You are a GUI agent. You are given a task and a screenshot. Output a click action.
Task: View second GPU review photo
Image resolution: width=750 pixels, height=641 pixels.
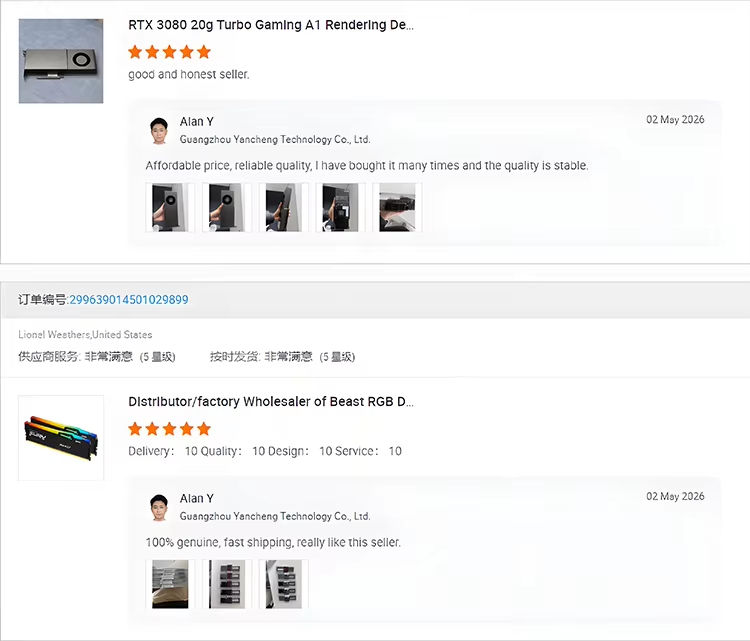click(227, 208)
